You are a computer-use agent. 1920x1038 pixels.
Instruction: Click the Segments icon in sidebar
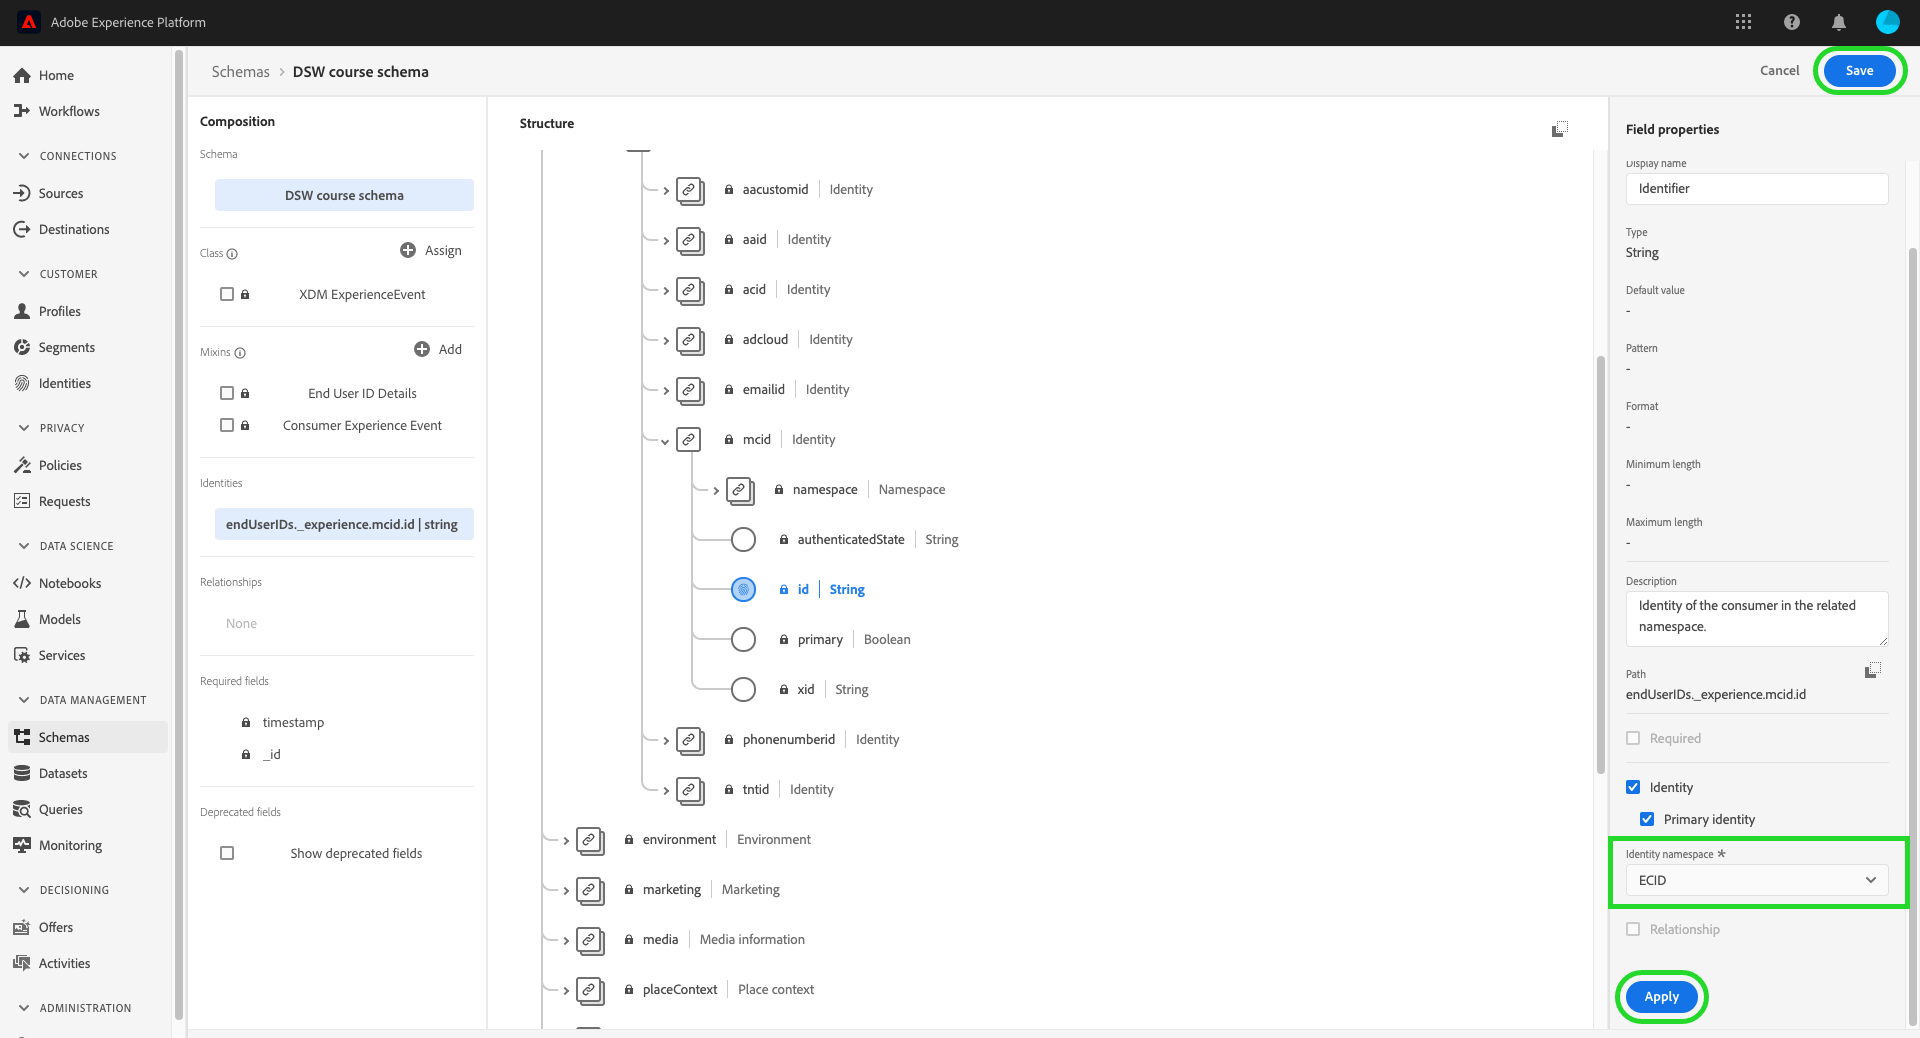(x=22, y=347)
